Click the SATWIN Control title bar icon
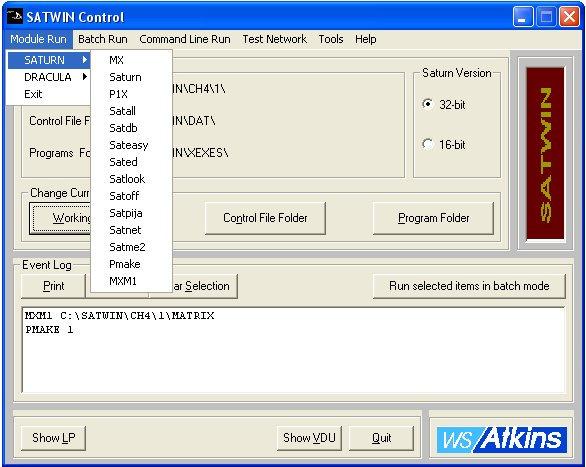 click(x=15, y=17)
